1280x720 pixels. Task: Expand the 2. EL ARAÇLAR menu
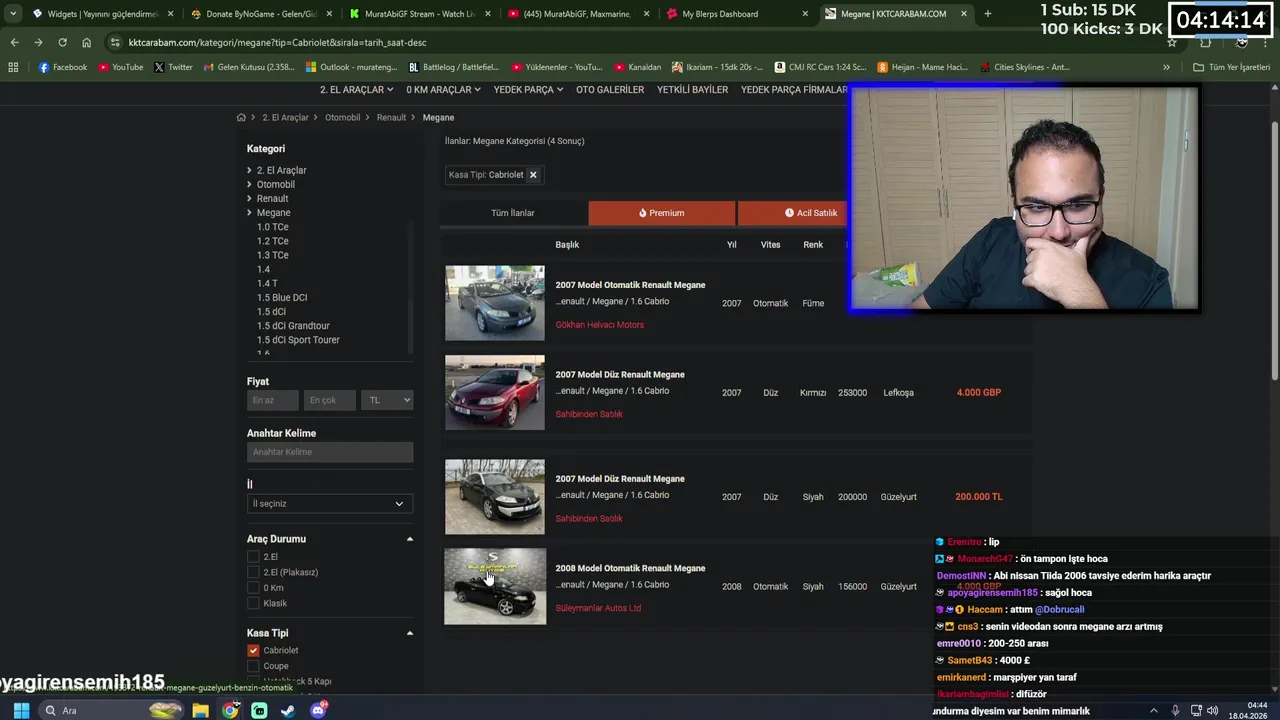click(x=357, y=89)
